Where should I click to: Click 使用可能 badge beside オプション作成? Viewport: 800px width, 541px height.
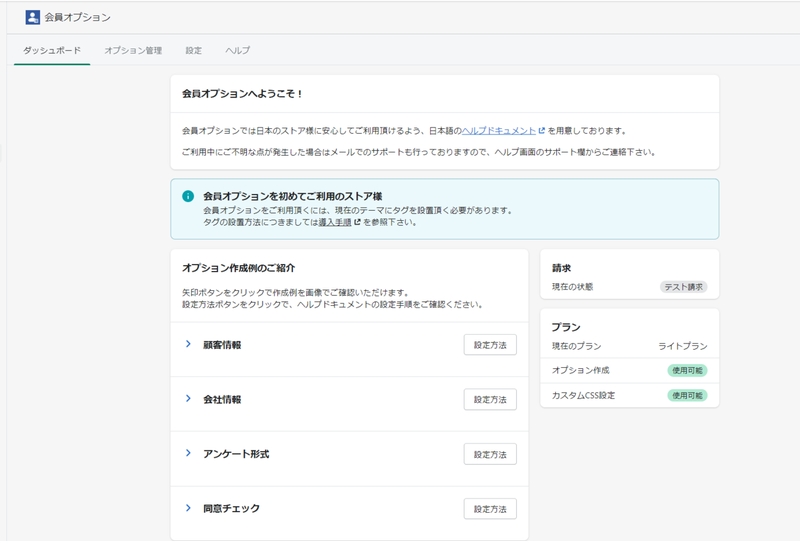point(687,371)
